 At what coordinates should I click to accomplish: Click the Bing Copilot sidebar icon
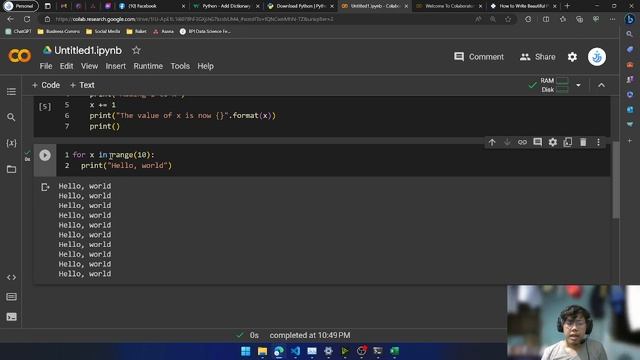630,19
